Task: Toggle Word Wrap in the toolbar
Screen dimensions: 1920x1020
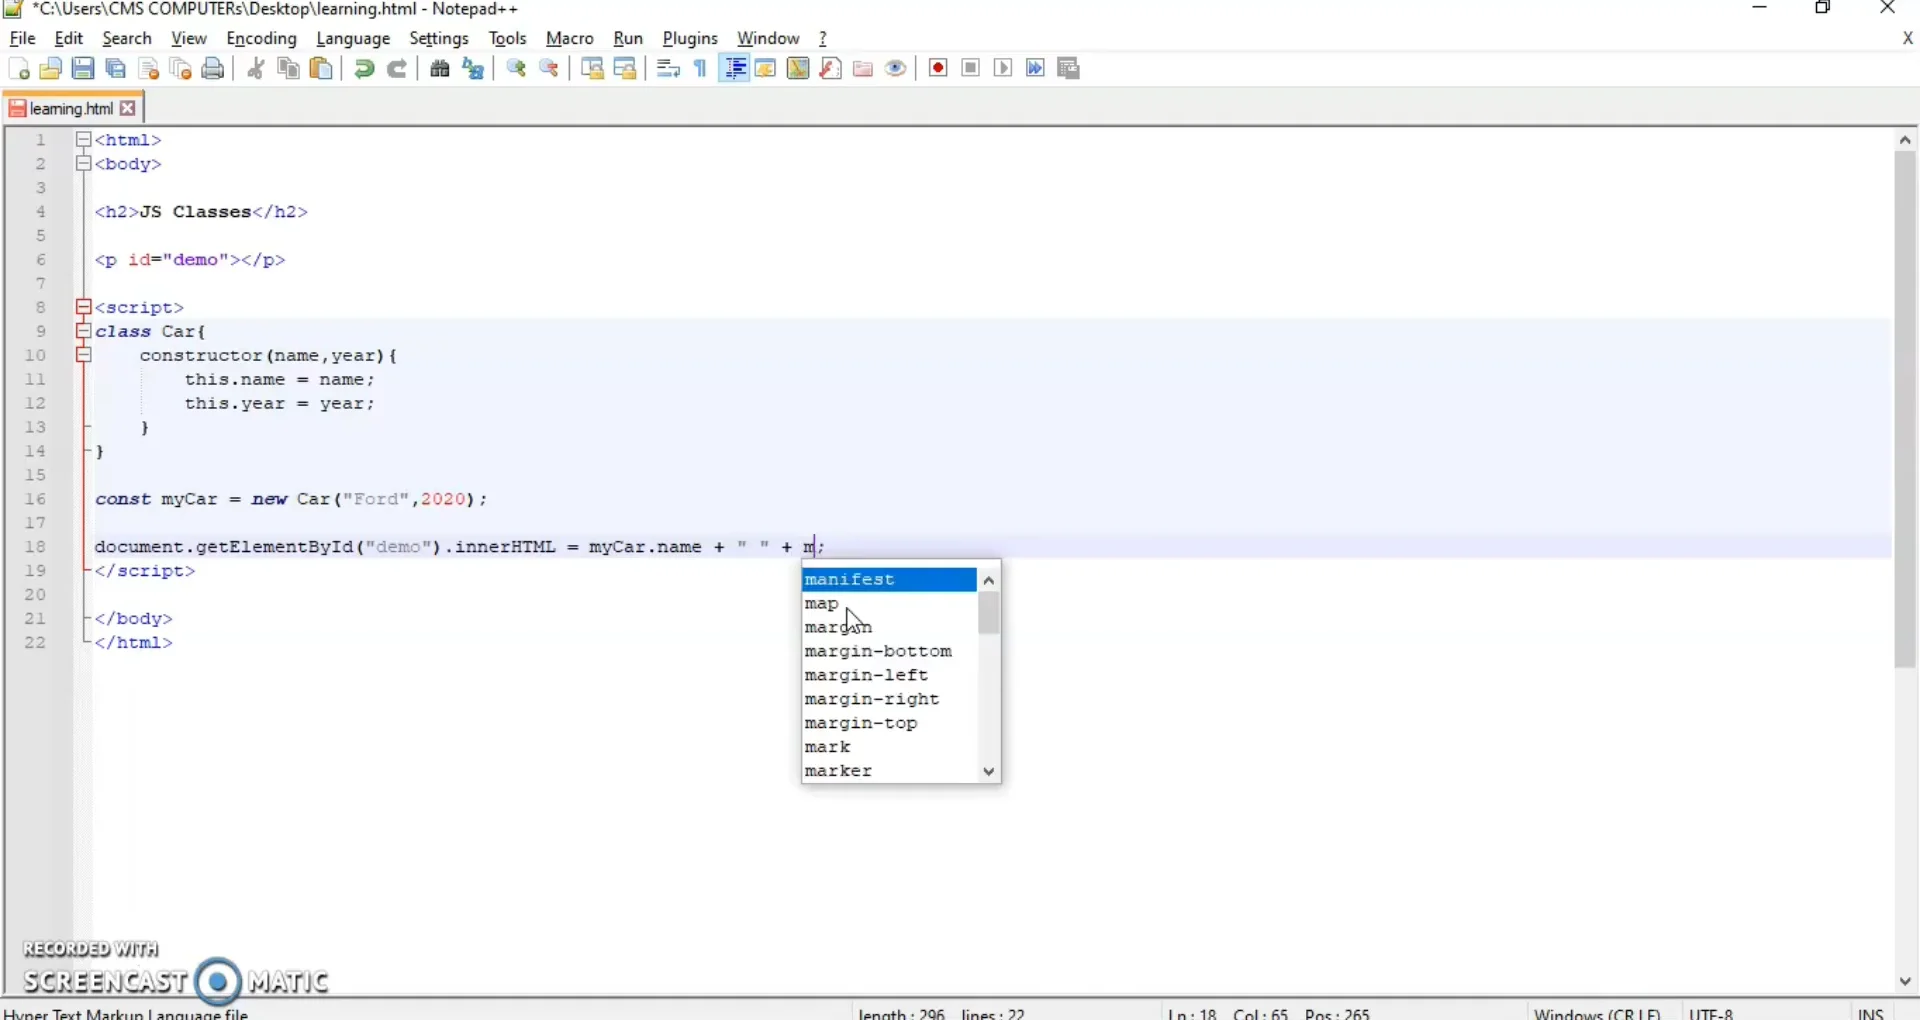Action: click(x=665, y=68)
